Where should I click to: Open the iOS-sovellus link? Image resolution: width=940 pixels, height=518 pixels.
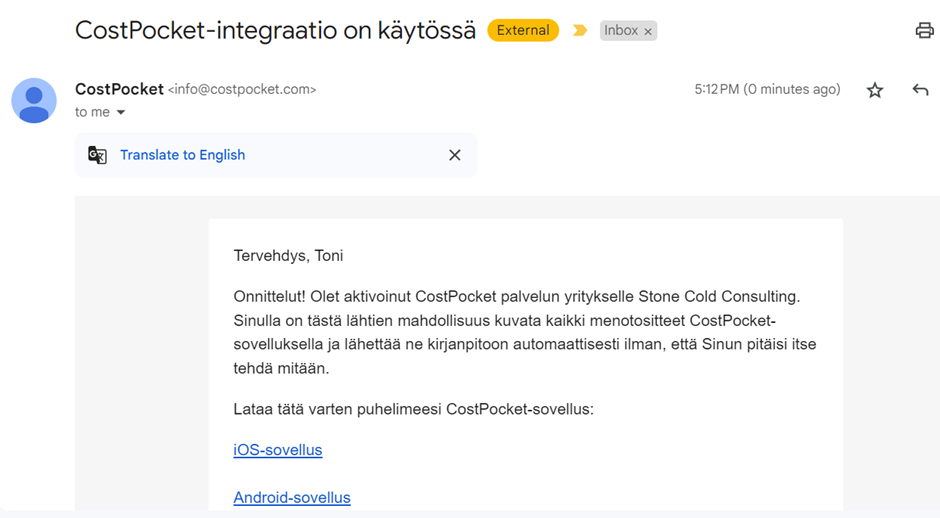tap(278, 450)
